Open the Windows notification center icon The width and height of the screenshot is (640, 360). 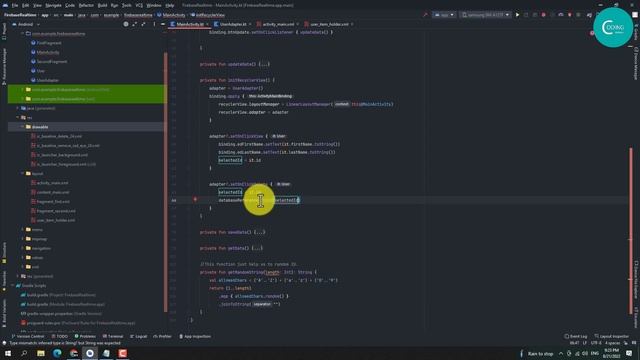(x=629, y=353)
